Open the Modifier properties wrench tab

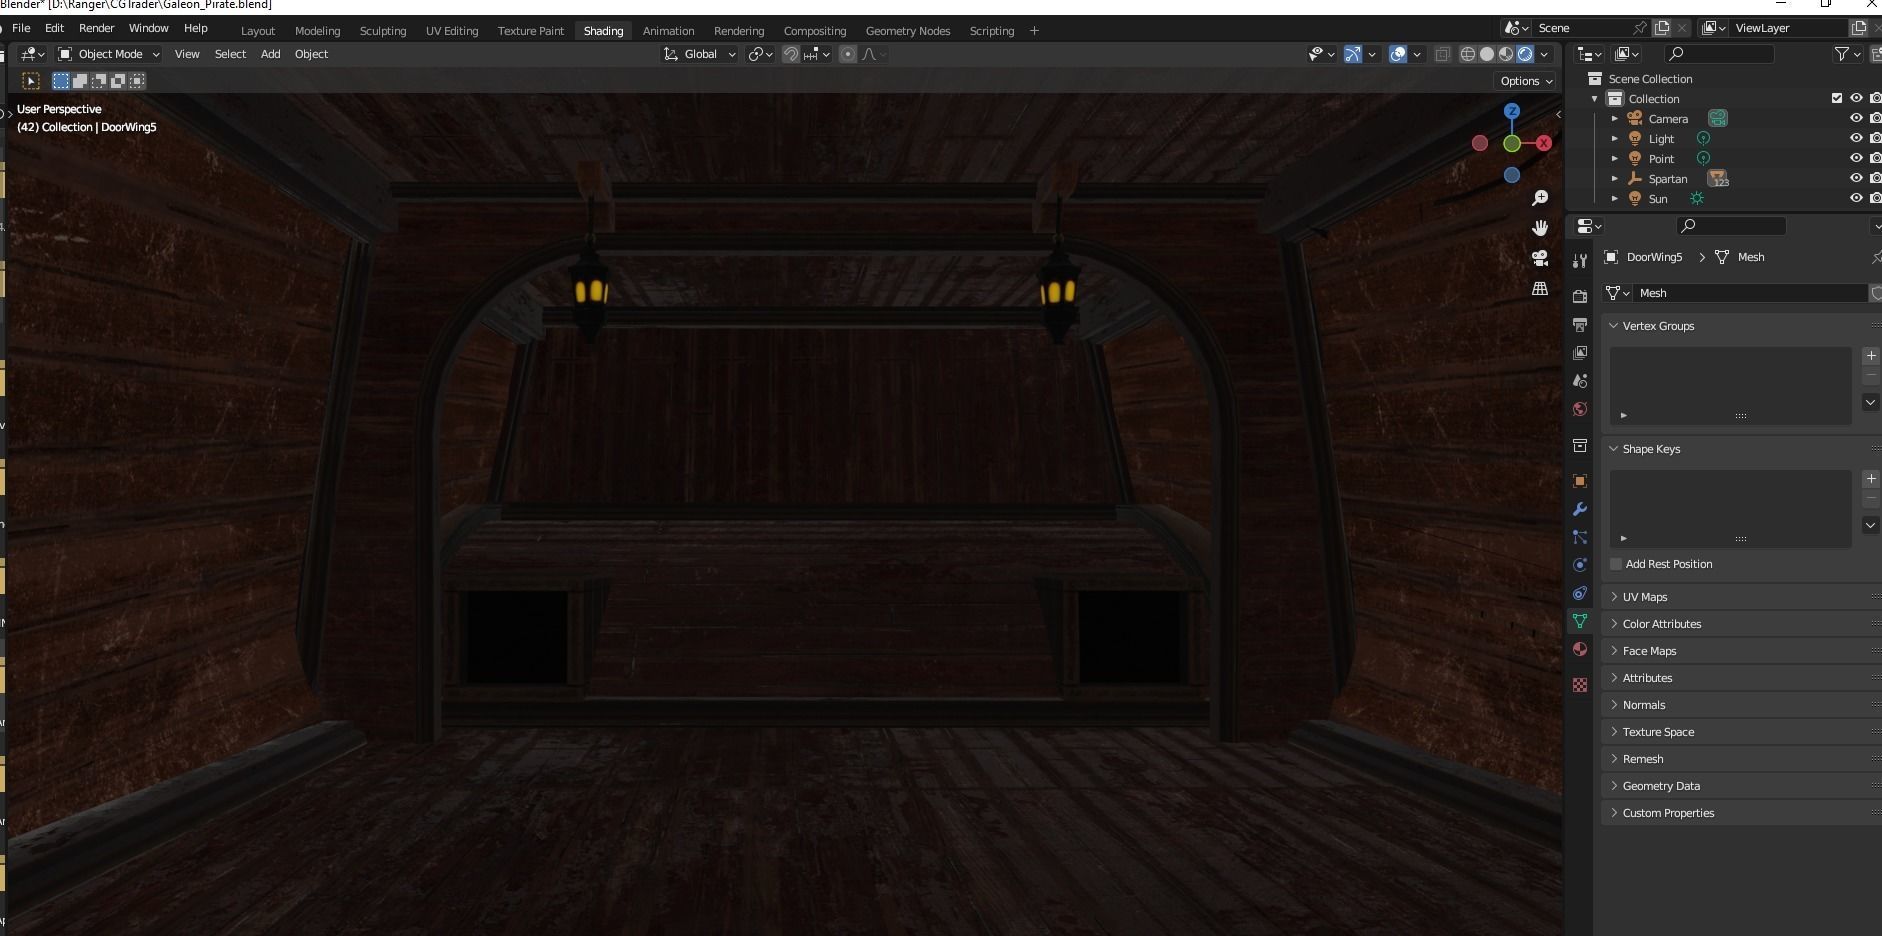(1580, 509)
